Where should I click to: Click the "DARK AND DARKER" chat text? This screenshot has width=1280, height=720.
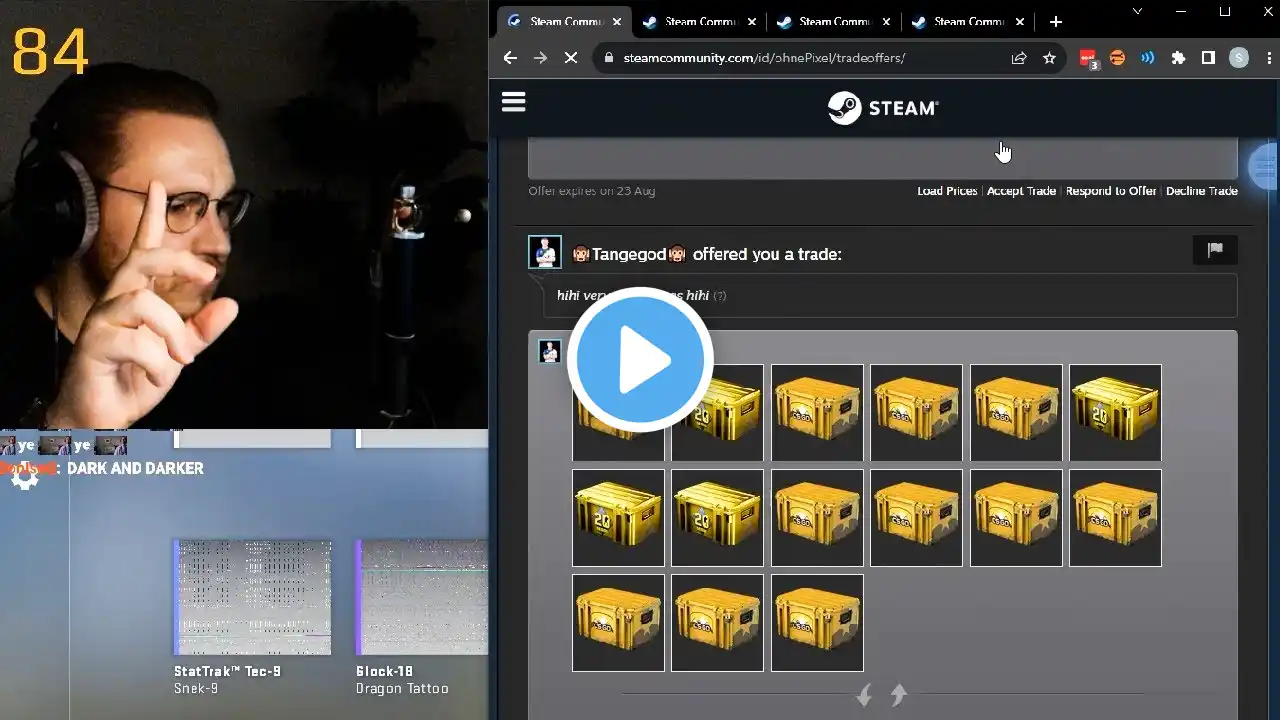[135, 468]
